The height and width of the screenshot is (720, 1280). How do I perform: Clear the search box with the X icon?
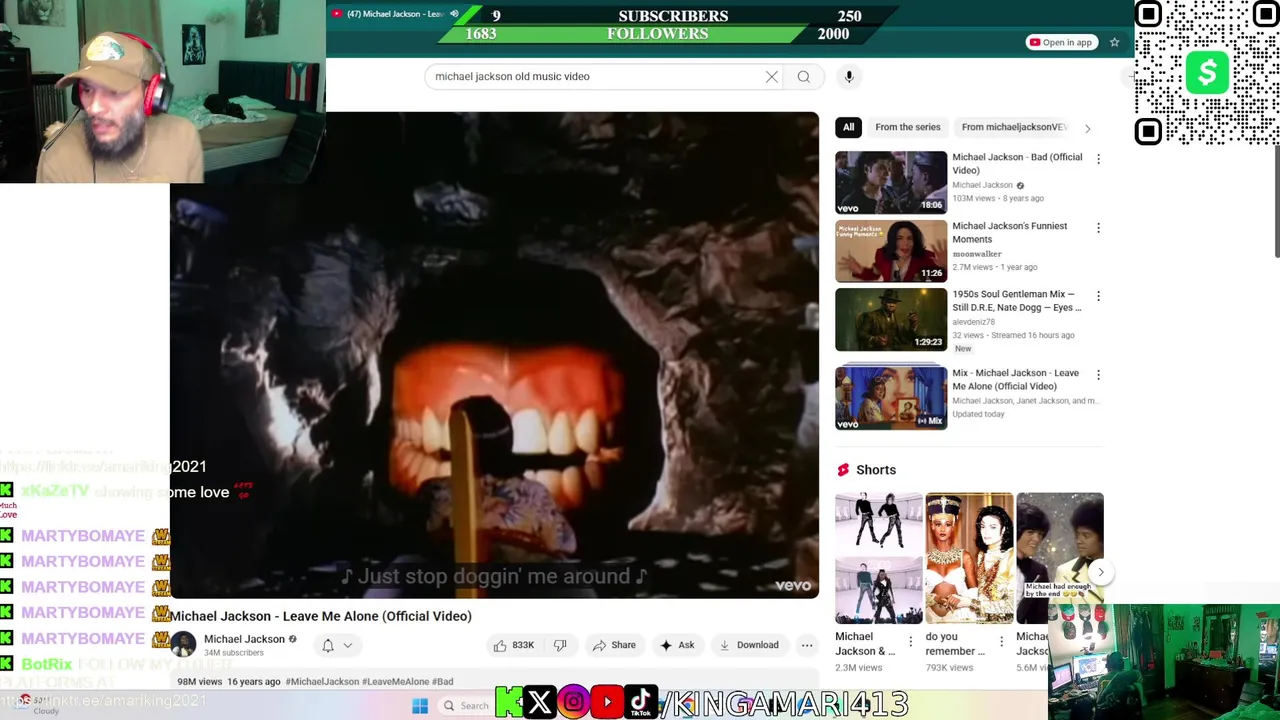click(772, 77)
